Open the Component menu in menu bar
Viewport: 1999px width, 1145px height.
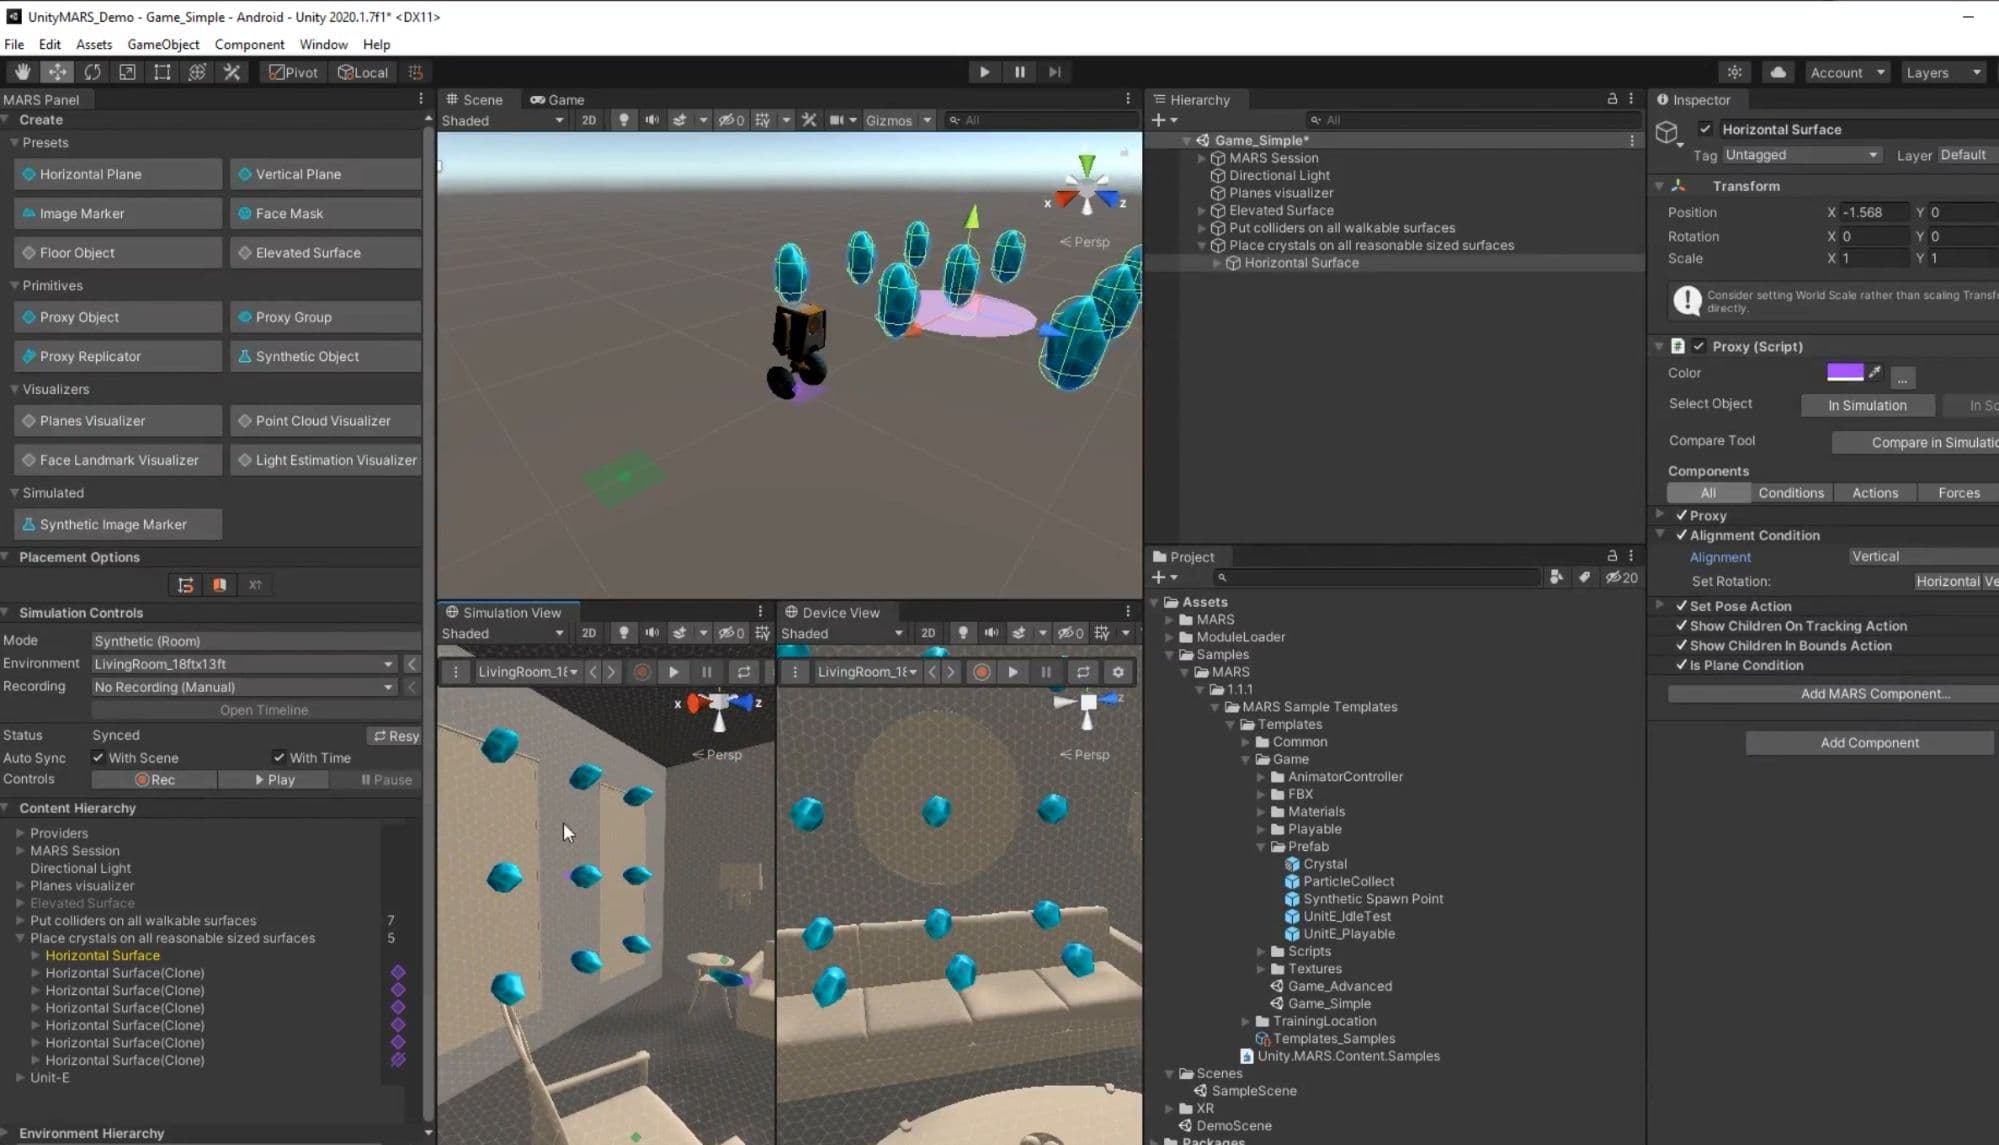click(x=249, y=44)
